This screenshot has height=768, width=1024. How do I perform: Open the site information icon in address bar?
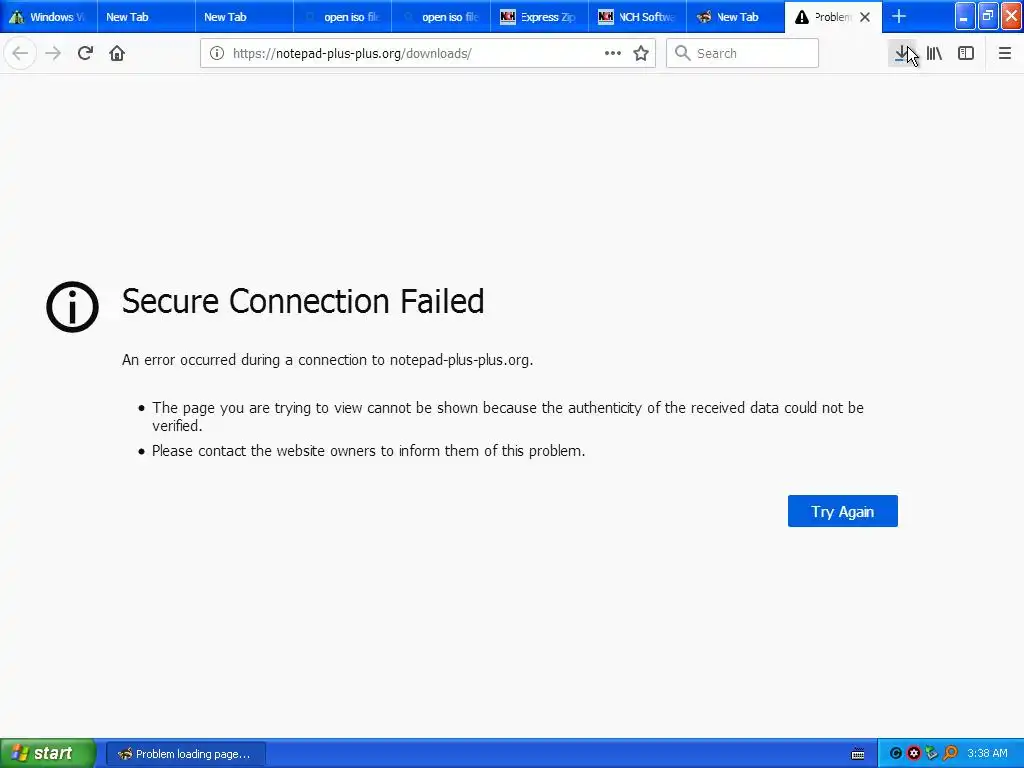(216, 53)
